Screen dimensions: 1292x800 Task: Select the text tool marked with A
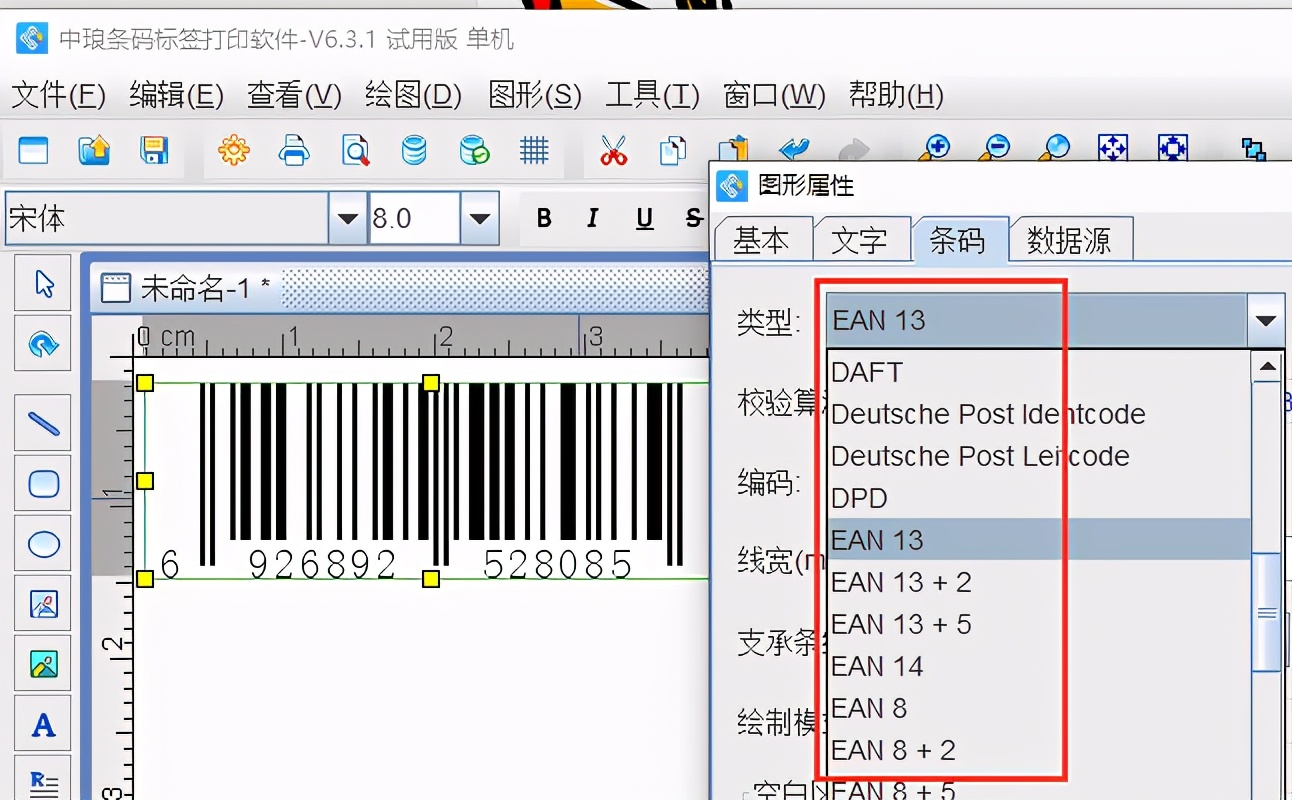click(42, 723)
